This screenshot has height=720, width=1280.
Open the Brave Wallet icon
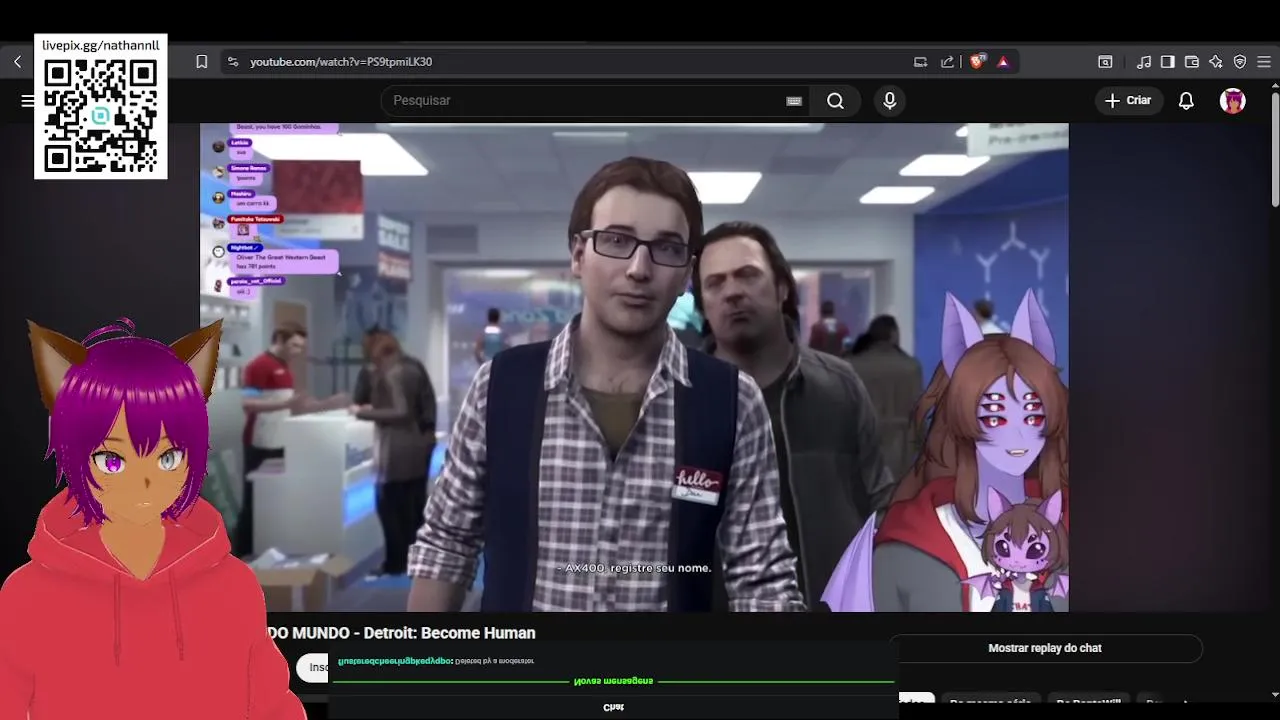(1191, 62)
